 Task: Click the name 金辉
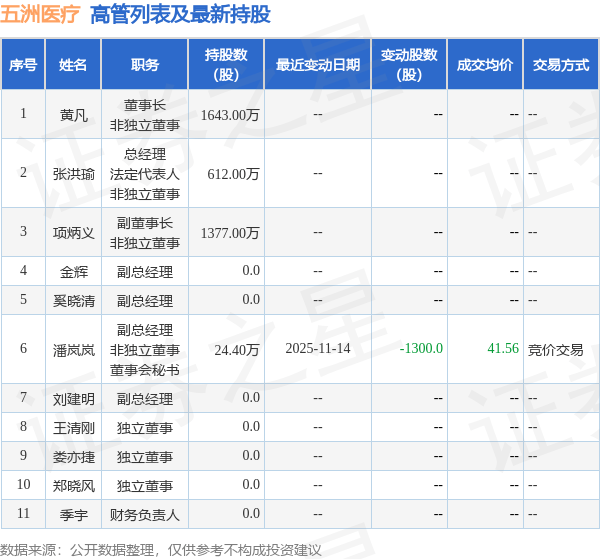[73, 272]
